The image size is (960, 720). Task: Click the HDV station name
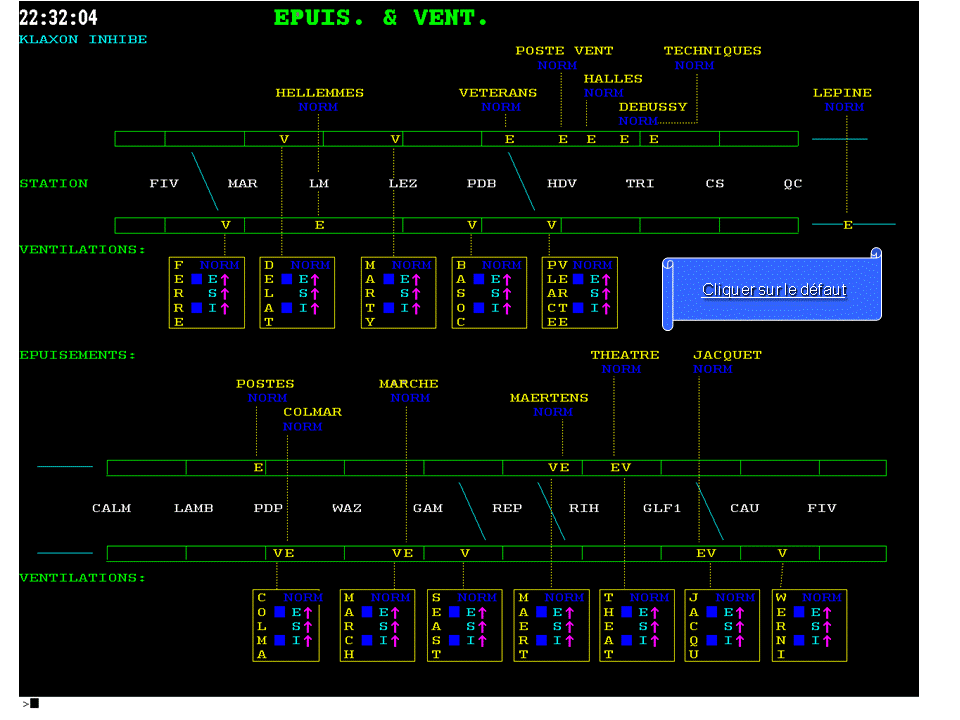[x=561, y=184]
